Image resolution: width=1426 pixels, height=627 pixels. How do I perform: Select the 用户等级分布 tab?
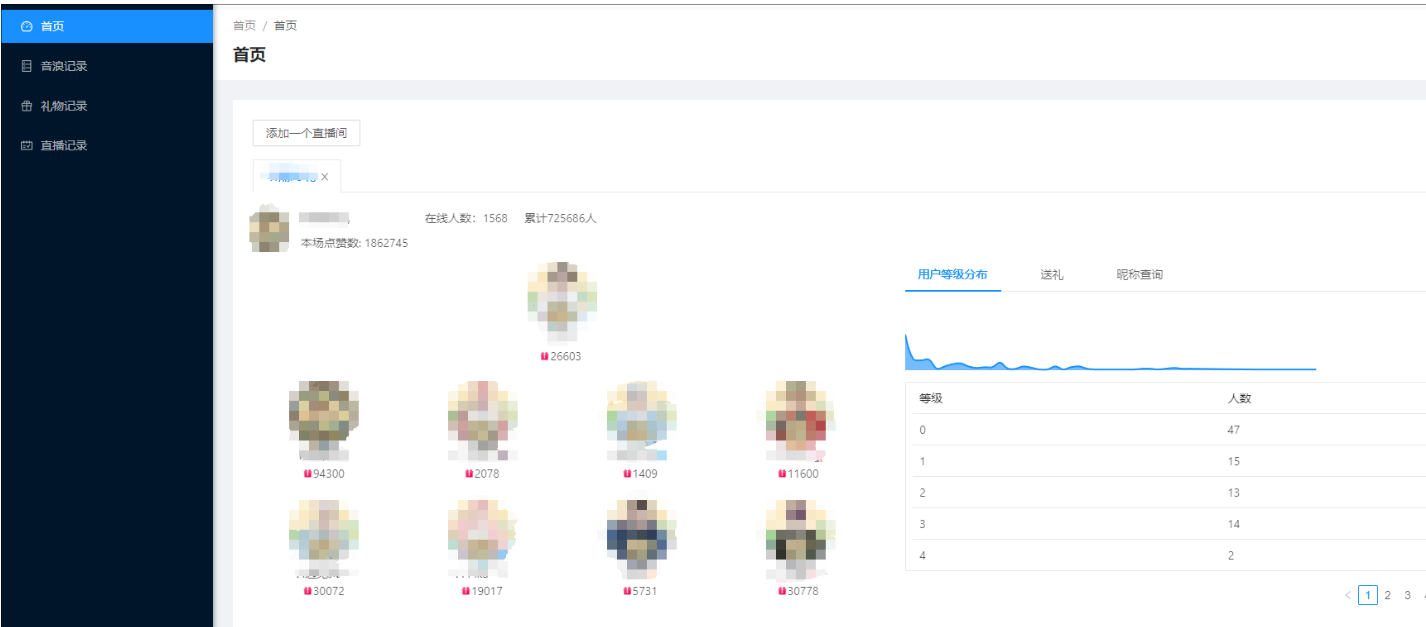coord(952,274)
